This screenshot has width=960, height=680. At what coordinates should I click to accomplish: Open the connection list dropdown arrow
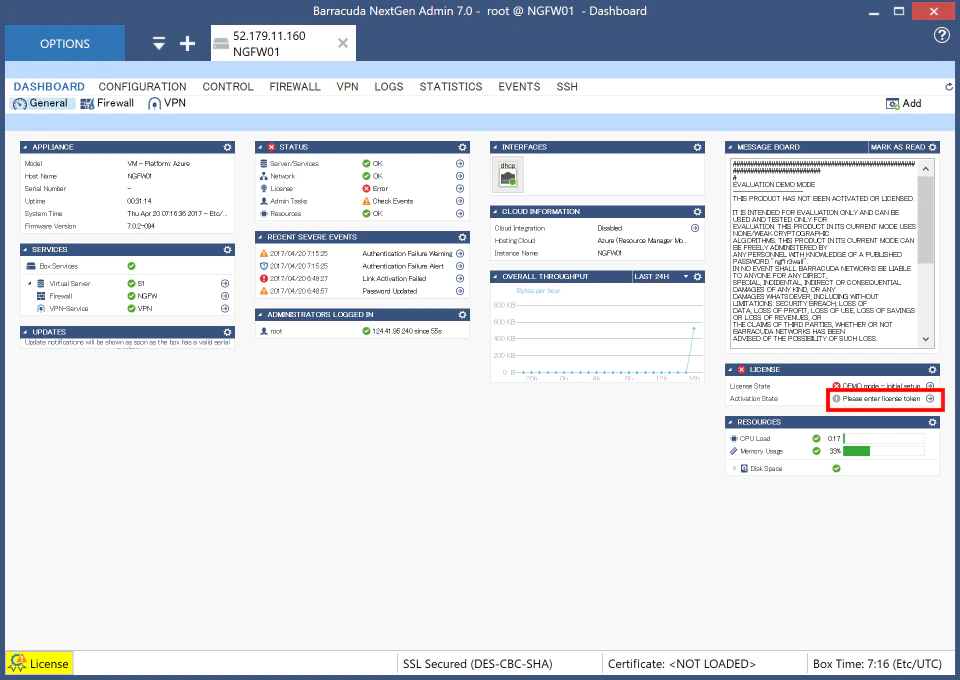159,43
